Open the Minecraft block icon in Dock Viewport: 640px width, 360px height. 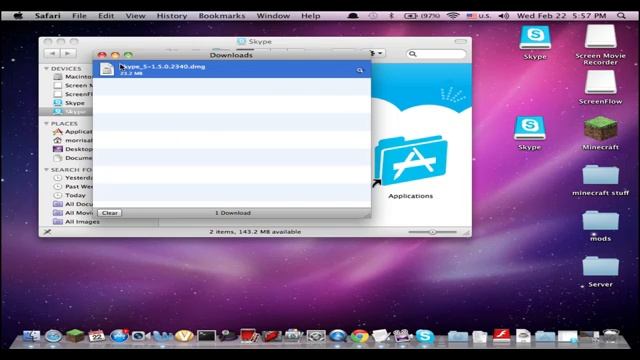pyautogui.click(x=75, y=336)
